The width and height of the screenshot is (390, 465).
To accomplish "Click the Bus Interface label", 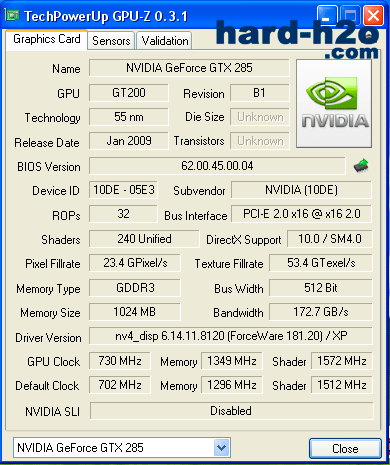I will click(x=196, y=216).
